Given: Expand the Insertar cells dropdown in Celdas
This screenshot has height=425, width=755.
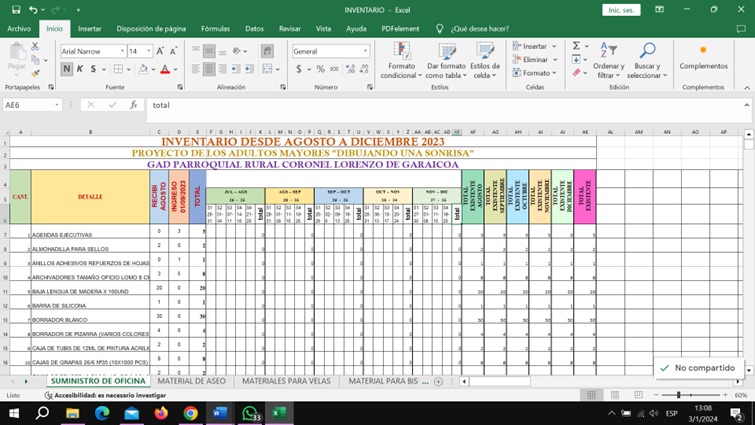Looking at the screenshot, I should click(554, 46).
